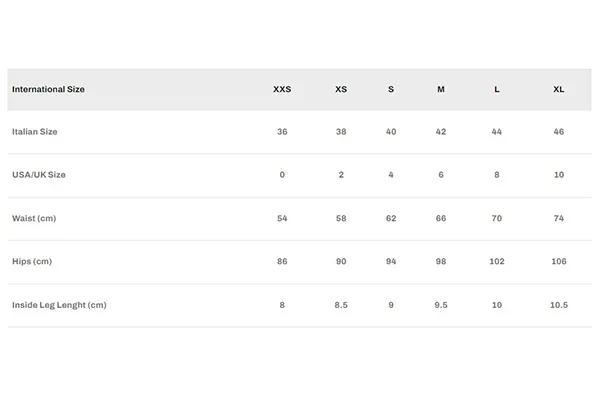This screenshot has width=600, height=400.
Task: Click the L size column header
Action: [x=497, y=89]
